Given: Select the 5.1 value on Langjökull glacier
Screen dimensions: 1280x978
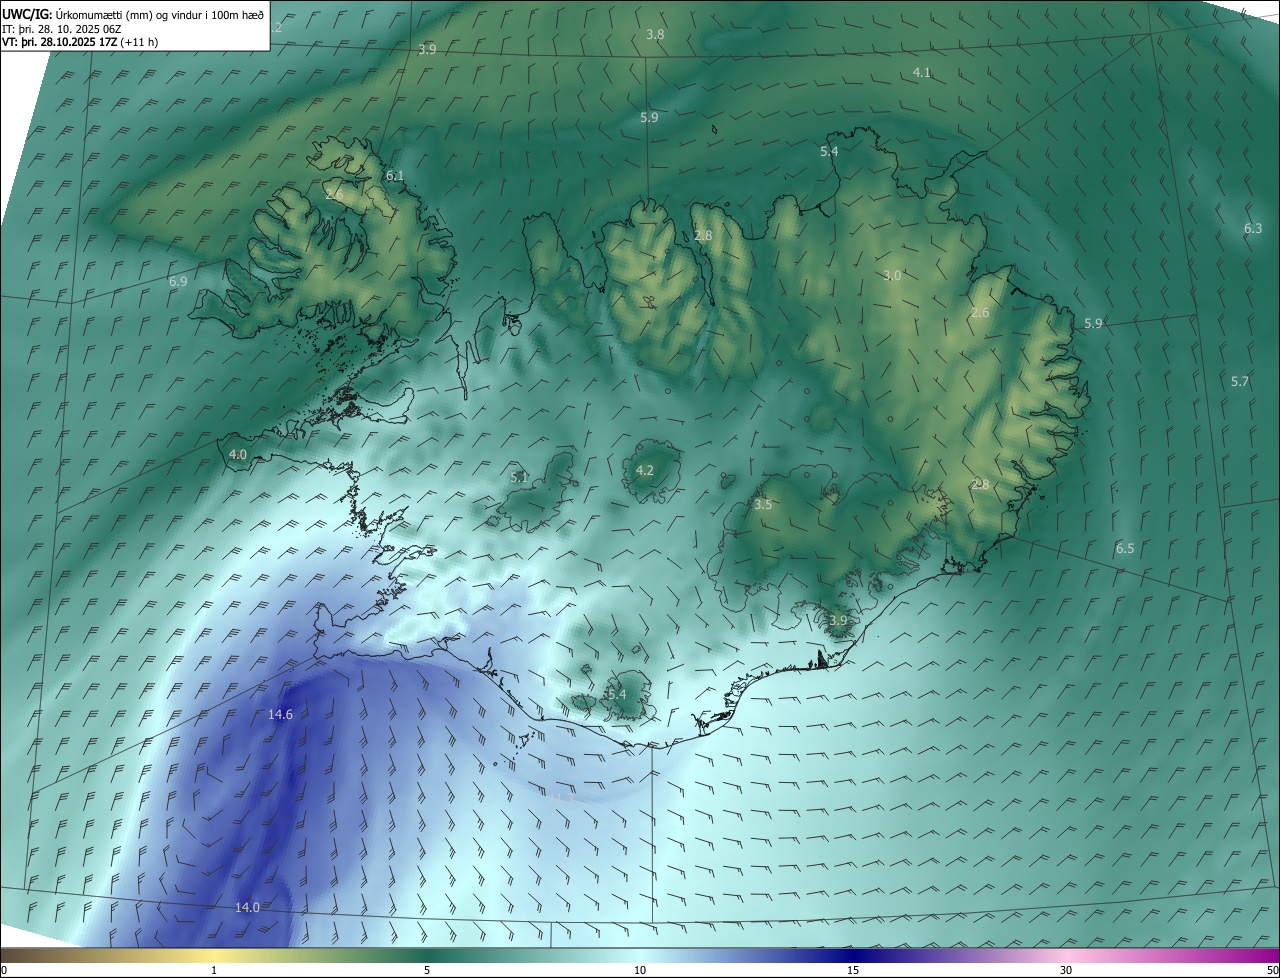Looking at the screenshot, I should tap(519, 478).
